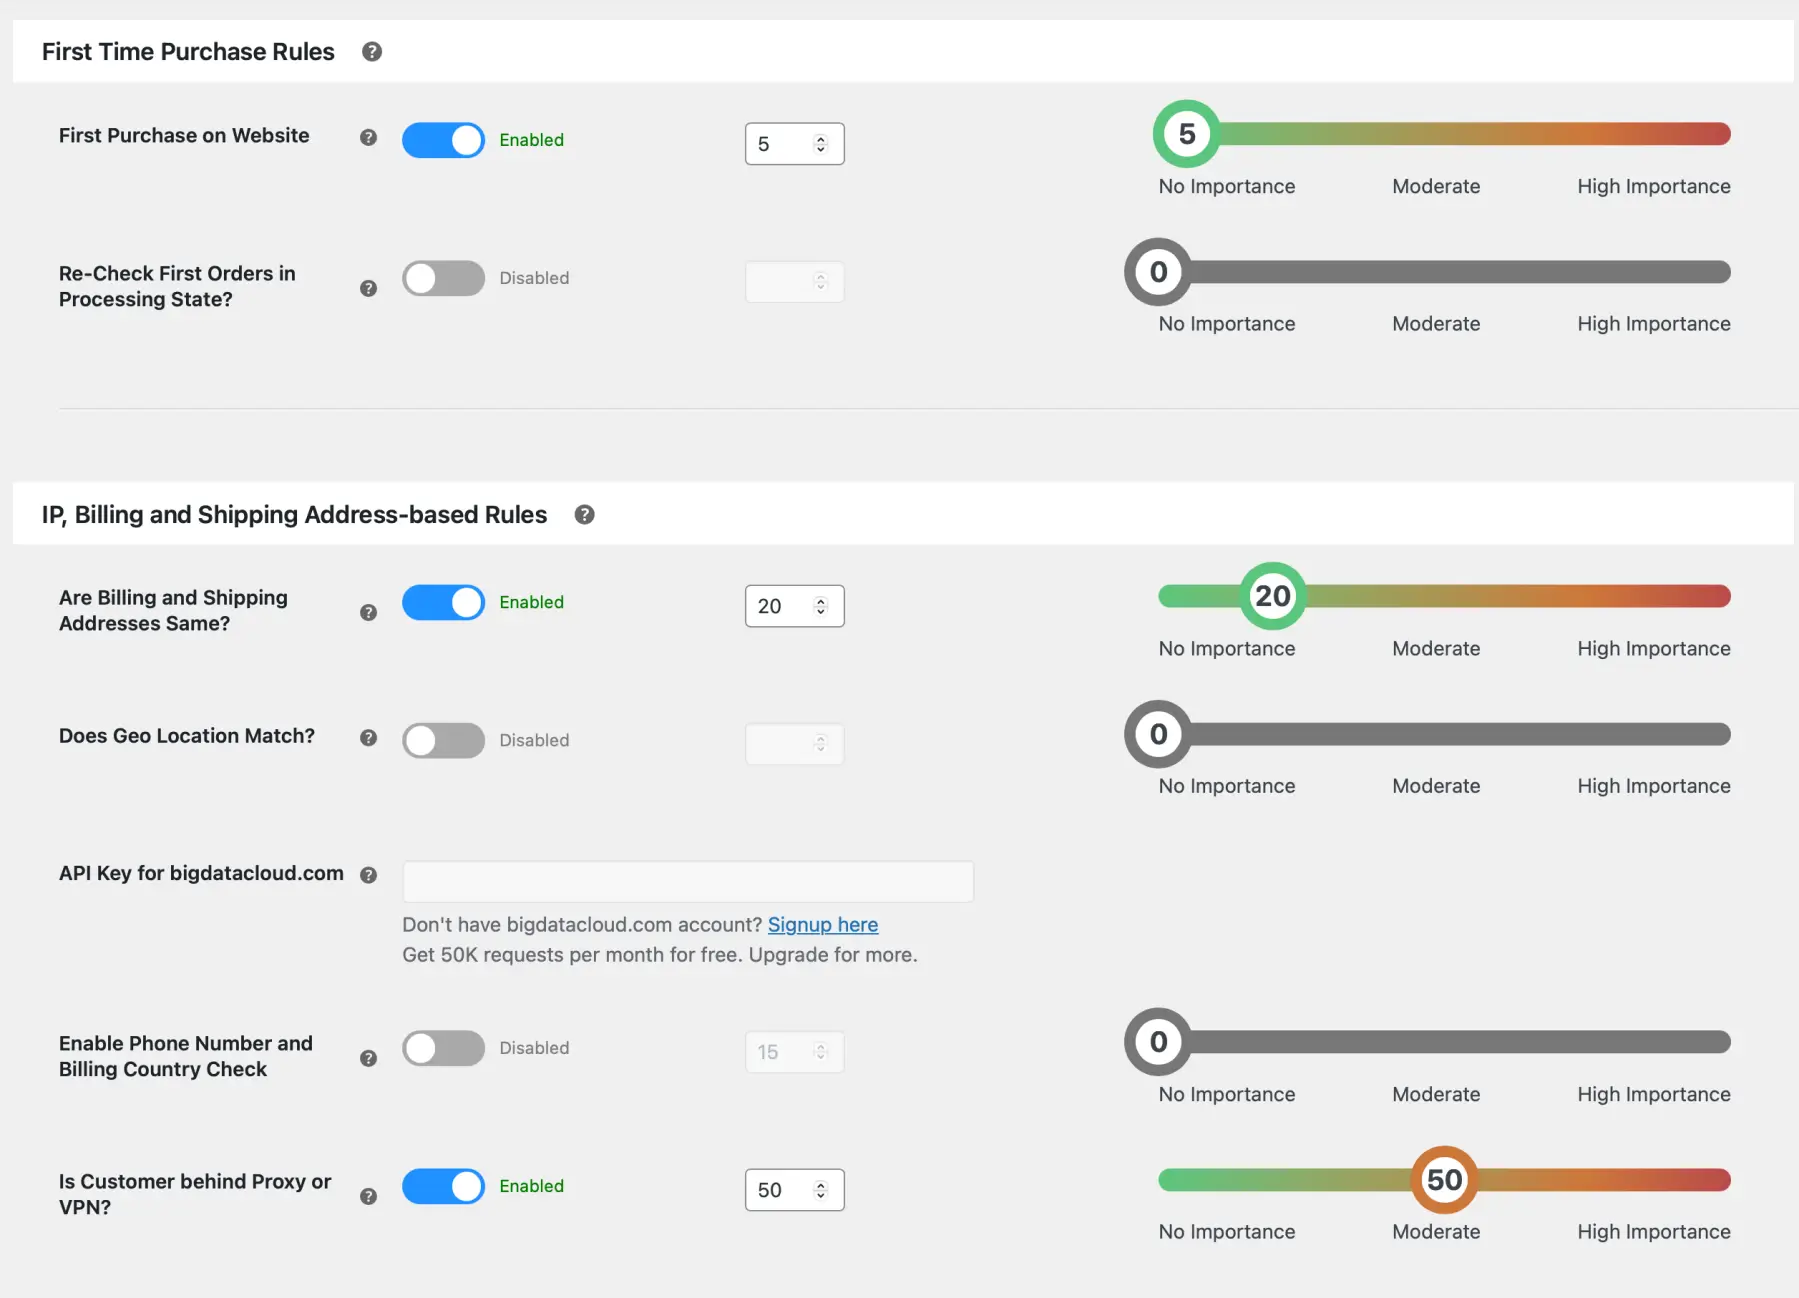This screenshot has height=1298, width=1799.
Task: Open help tooltip for Does Geo Location Match
Action: pyautogui.click(x=368, y=738)
